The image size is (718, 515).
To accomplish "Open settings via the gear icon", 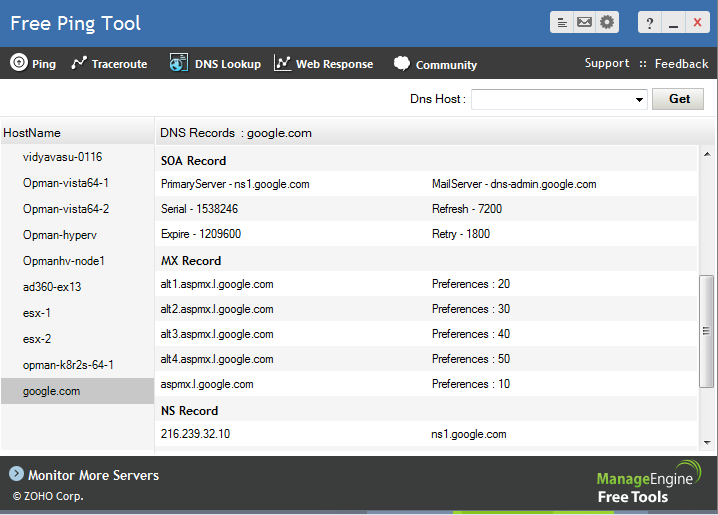I will coord(607,22).
